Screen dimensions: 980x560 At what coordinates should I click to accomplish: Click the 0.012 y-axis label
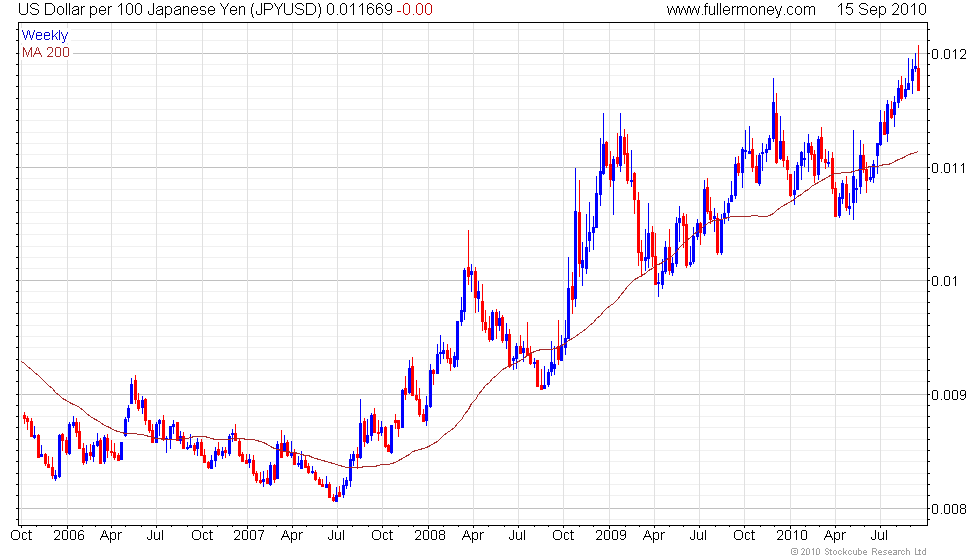point(949,54)
